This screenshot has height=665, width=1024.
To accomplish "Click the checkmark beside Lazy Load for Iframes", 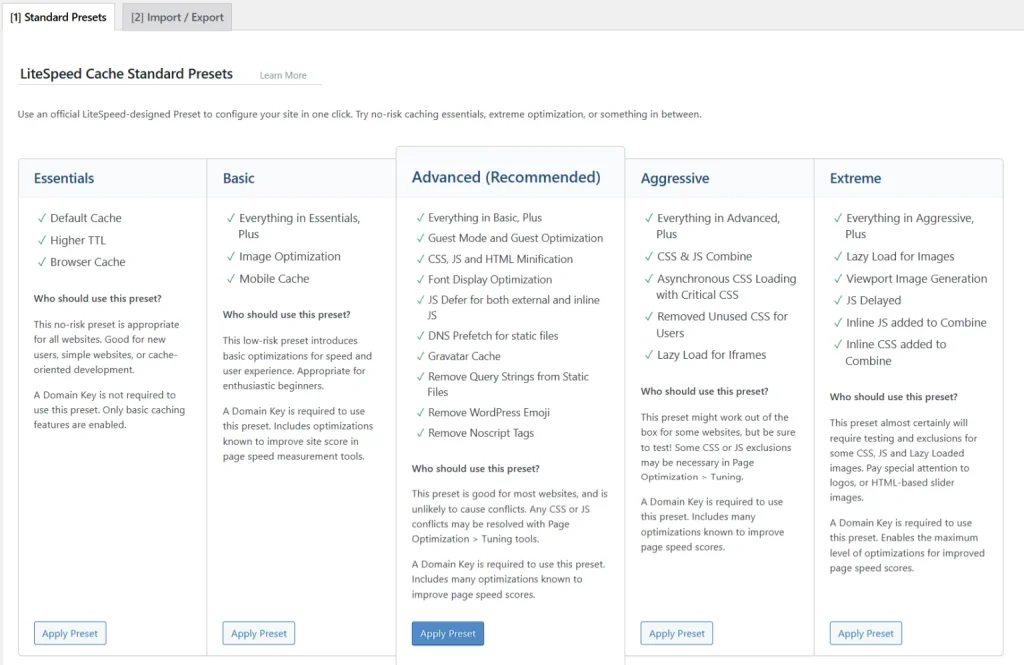I will 648,355.
